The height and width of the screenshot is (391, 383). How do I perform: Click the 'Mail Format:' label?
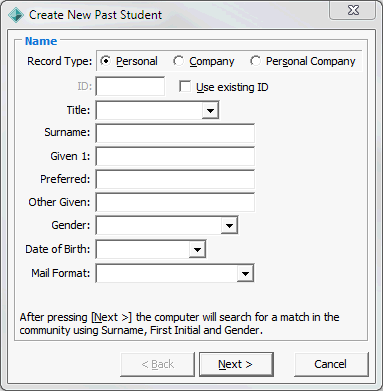61,273
